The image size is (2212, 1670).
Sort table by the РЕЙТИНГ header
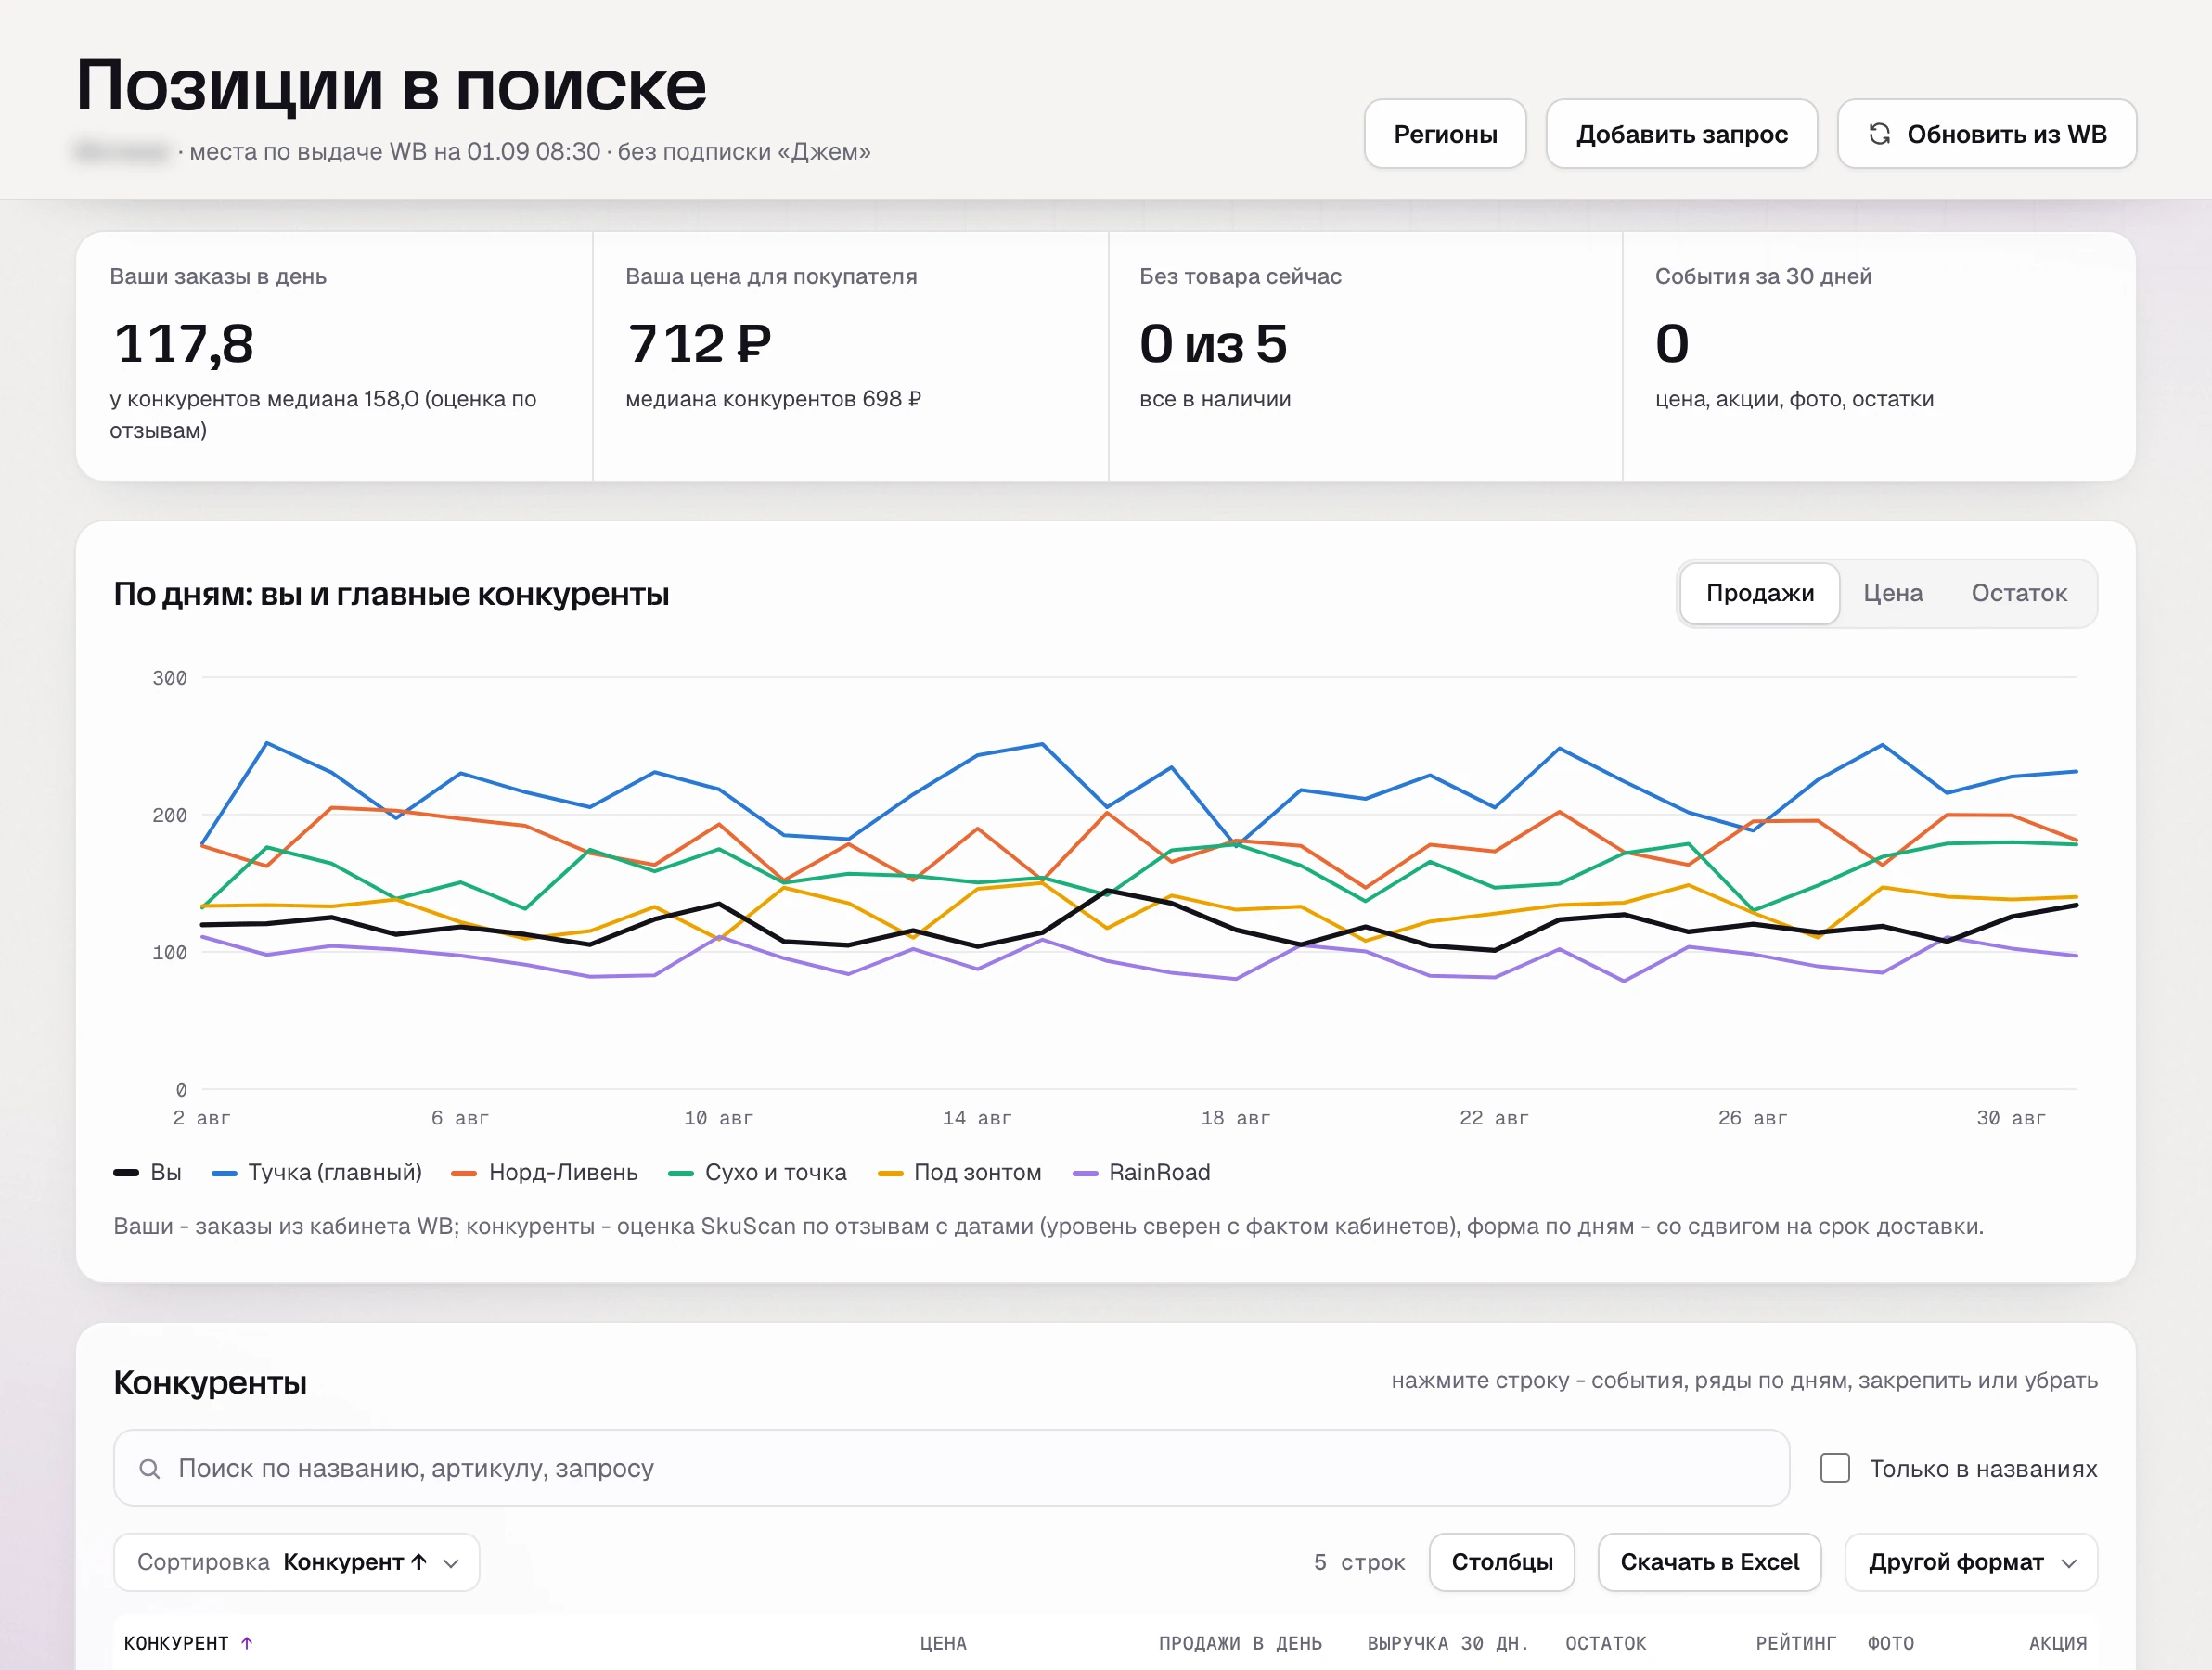[1796, 1643]
